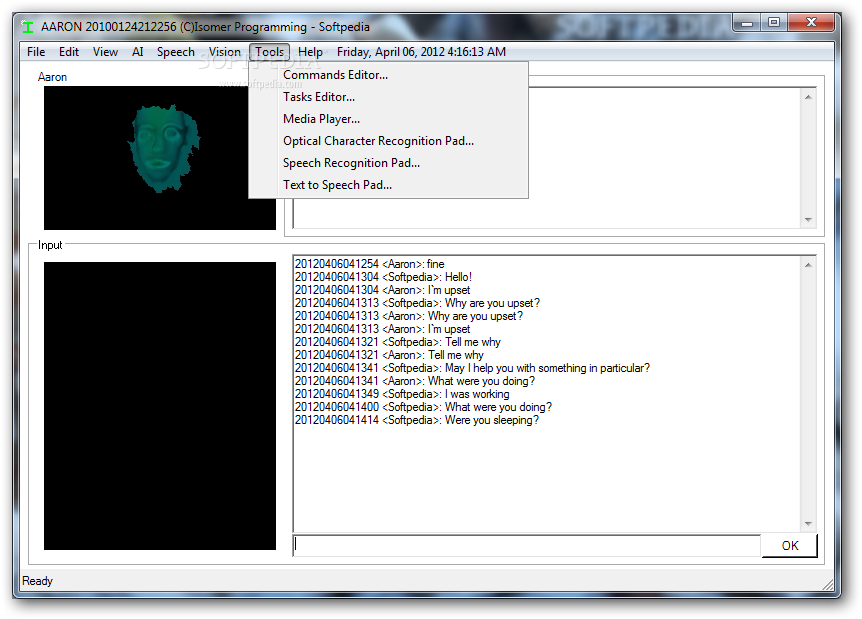The image size is (862, 619).
Task: Minimize the AARON window
Action: (747, 23)
